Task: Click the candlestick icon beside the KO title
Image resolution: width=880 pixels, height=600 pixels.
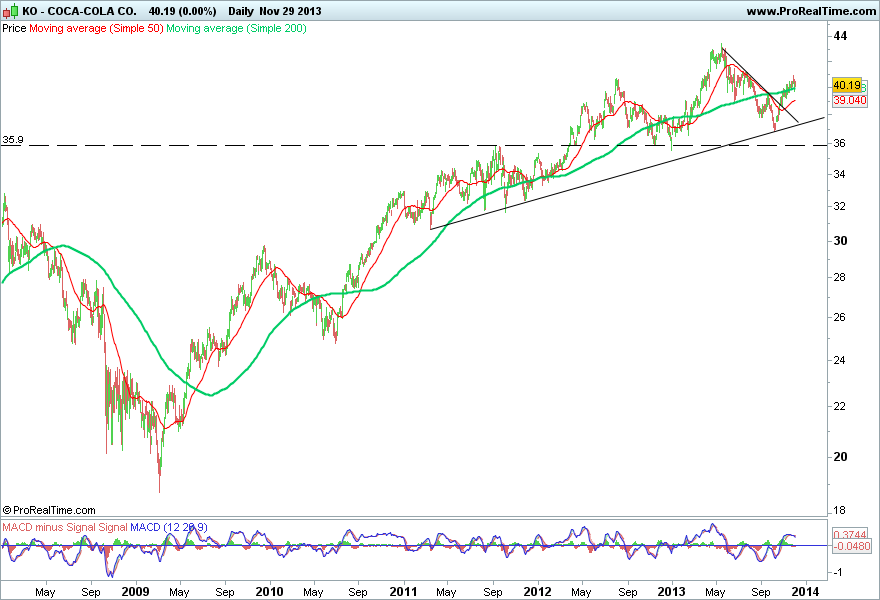Action: 11,11
